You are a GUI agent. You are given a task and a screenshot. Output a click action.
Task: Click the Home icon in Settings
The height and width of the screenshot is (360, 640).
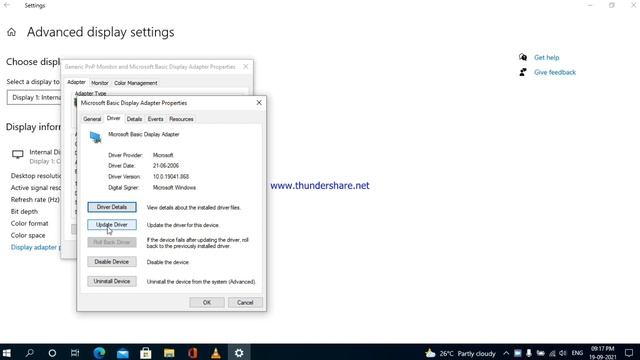pyautogui.click(x=11, y=32)
